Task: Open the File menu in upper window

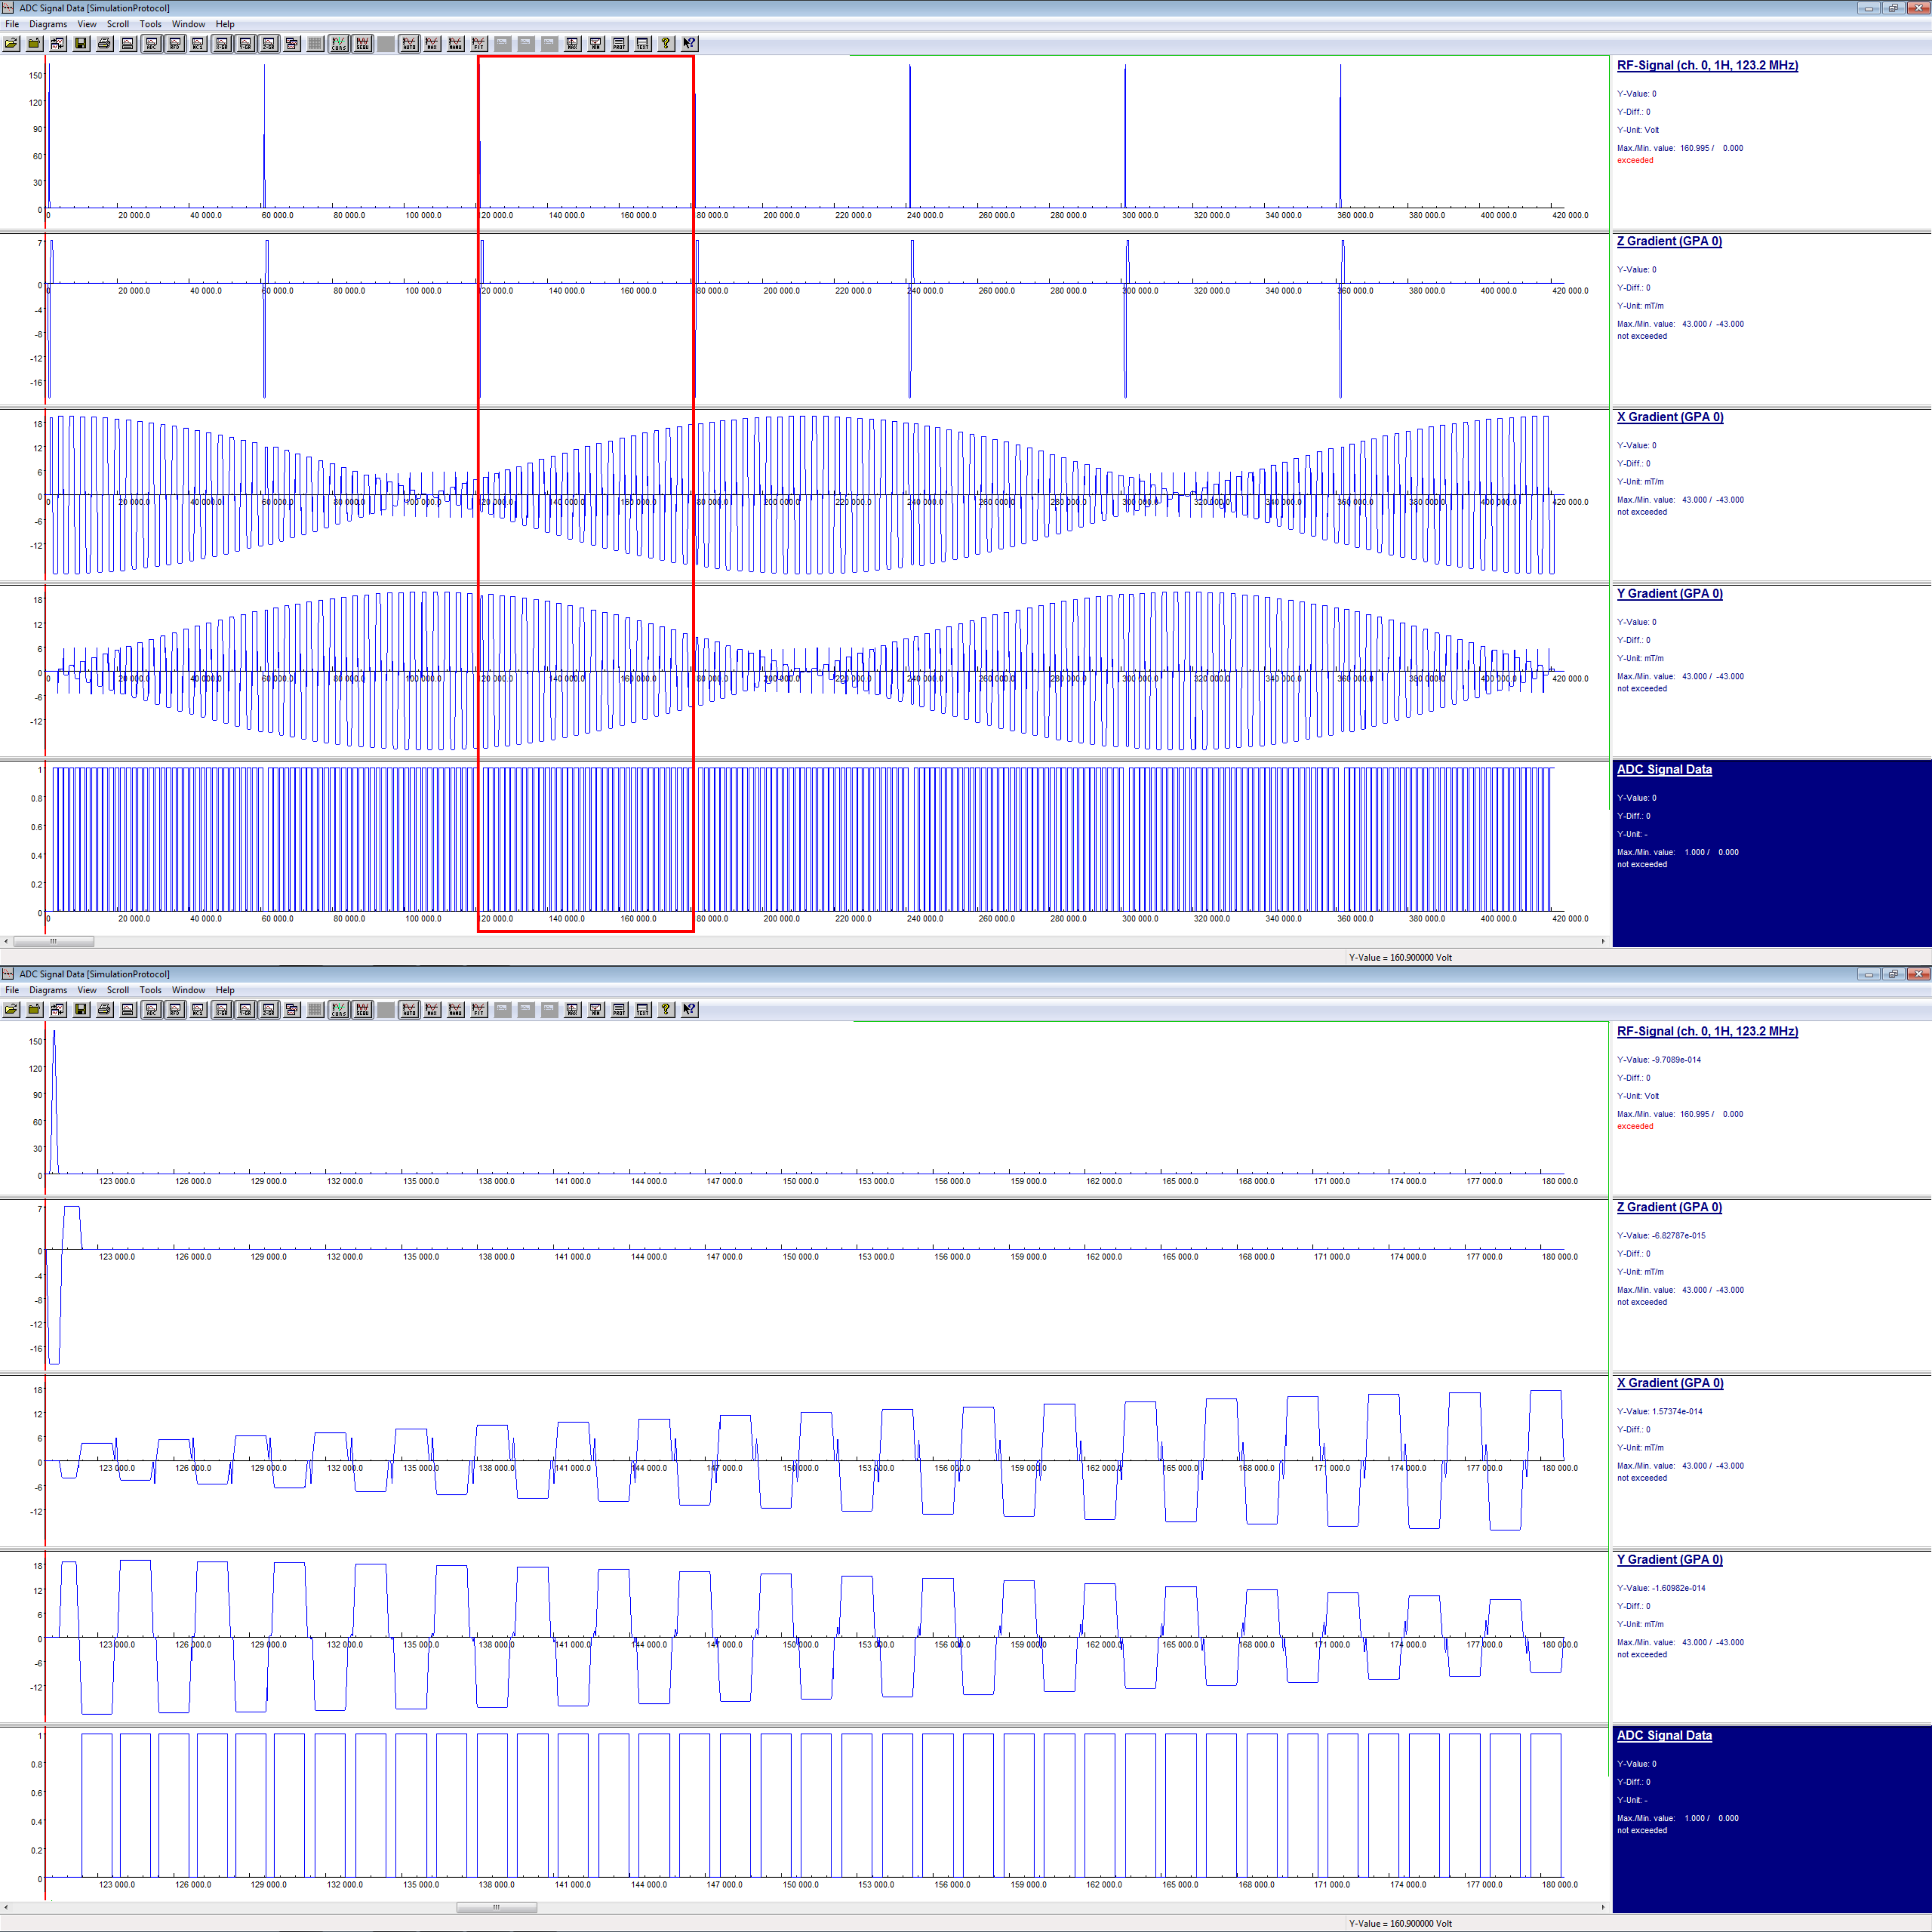Action: click(12, 24)
